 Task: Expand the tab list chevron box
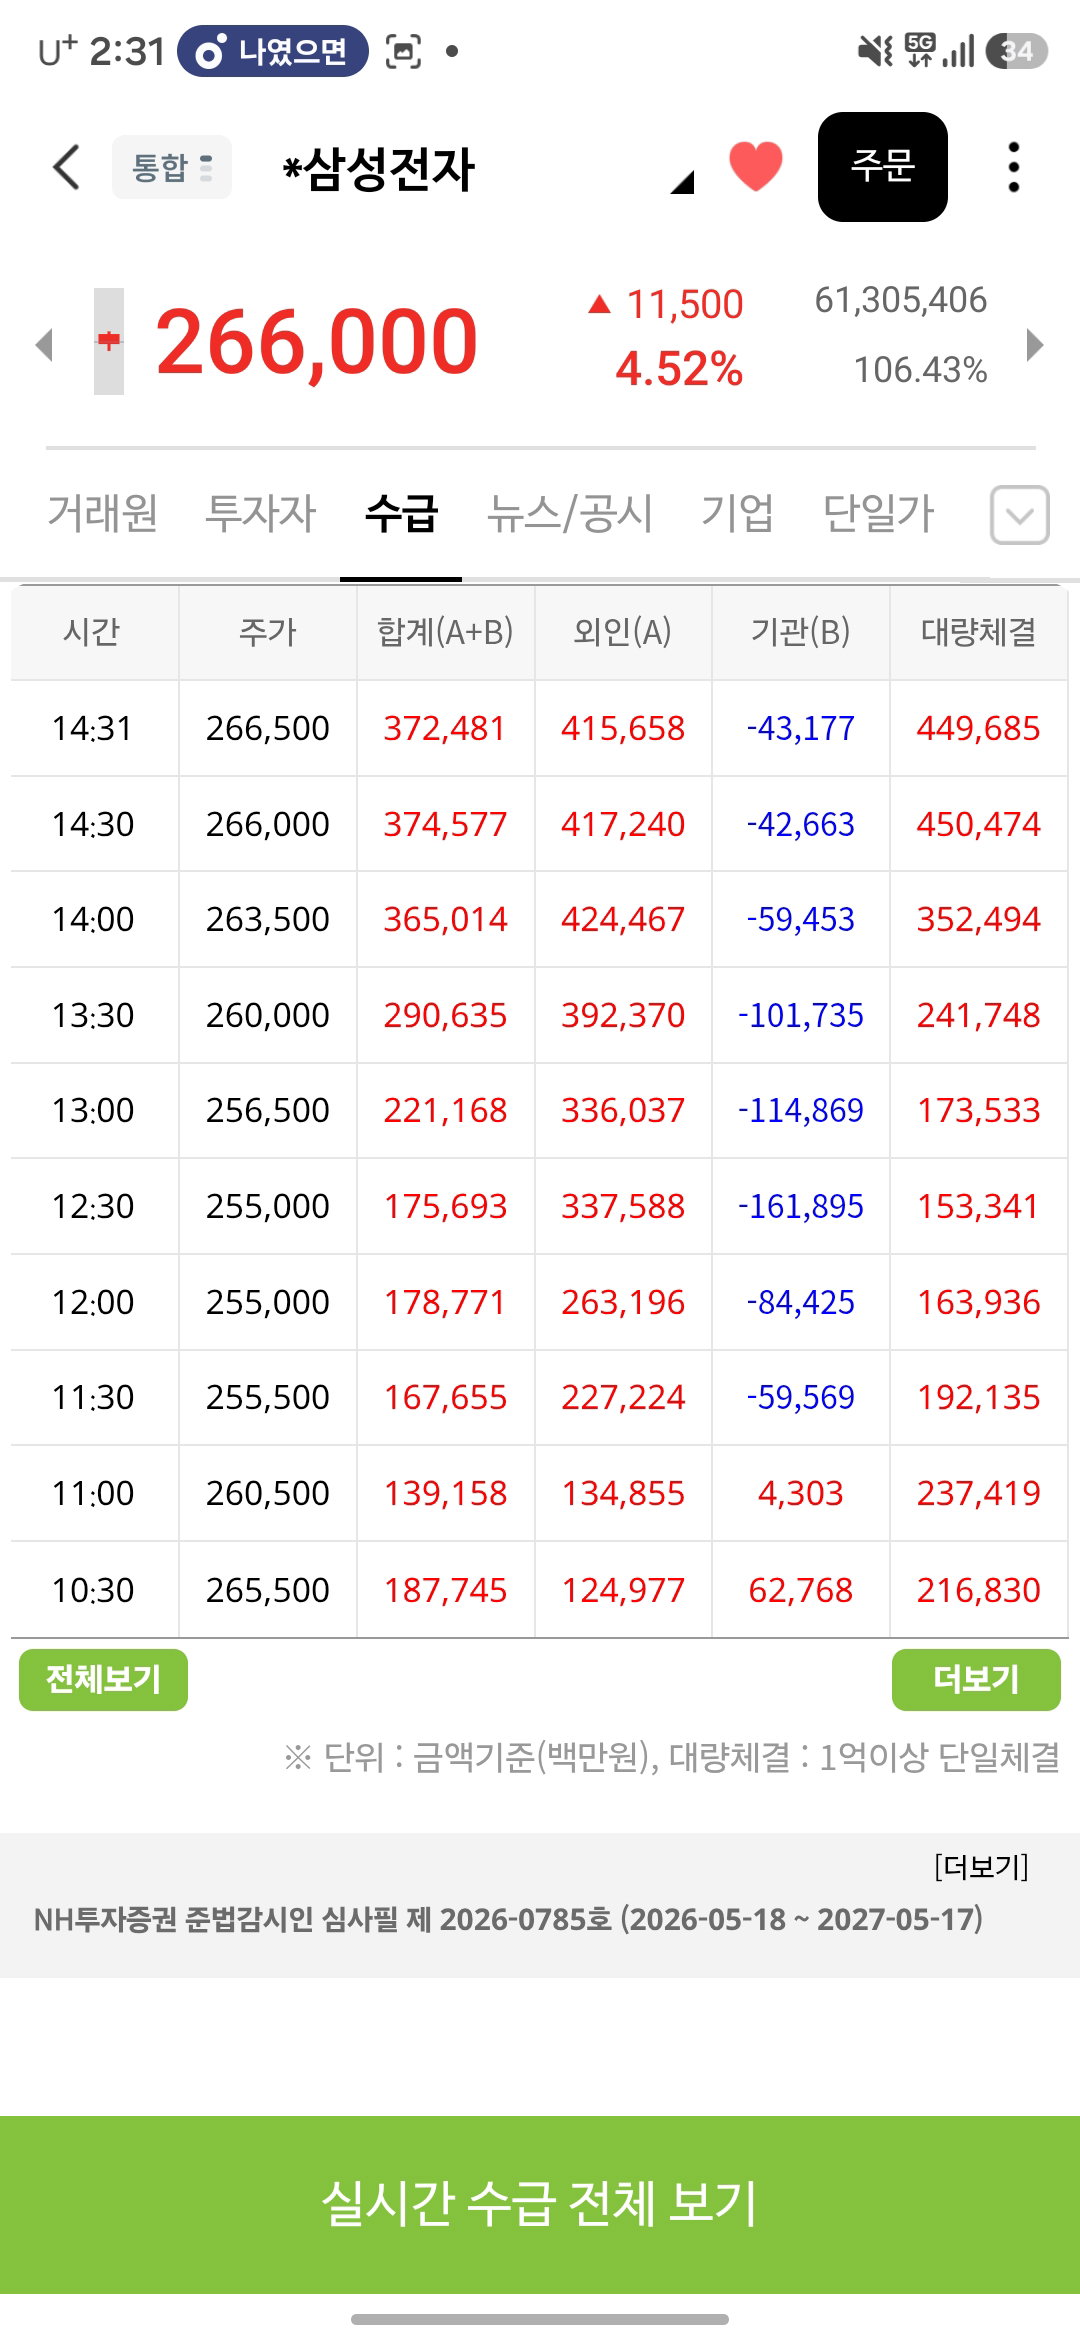(x=1019, y=515)
